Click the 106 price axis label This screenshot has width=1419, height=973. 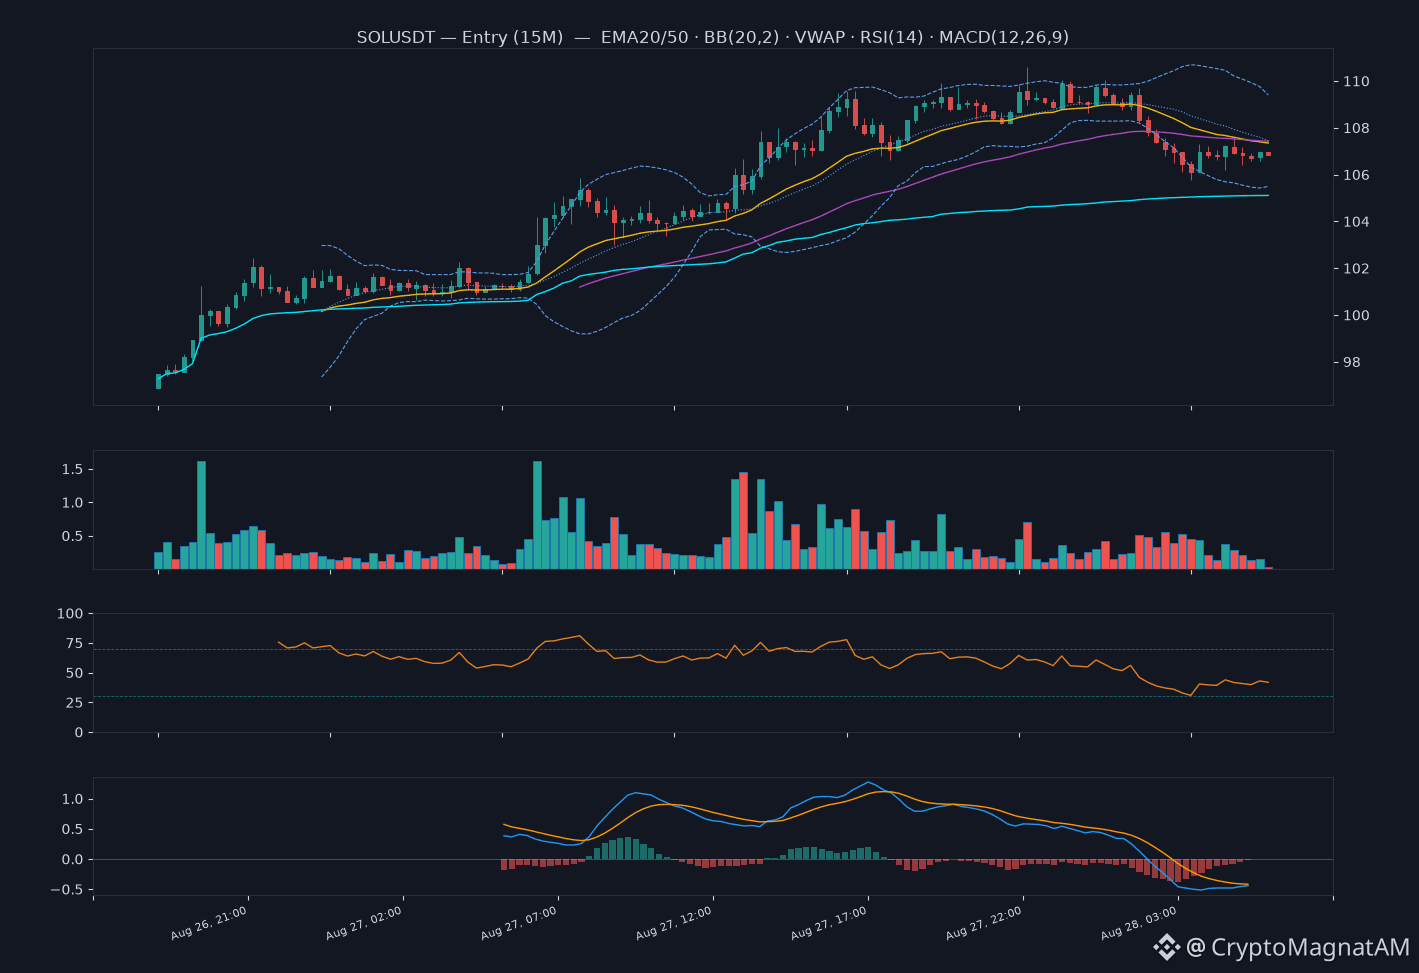pyautogui.click(x=1356, y=175)
